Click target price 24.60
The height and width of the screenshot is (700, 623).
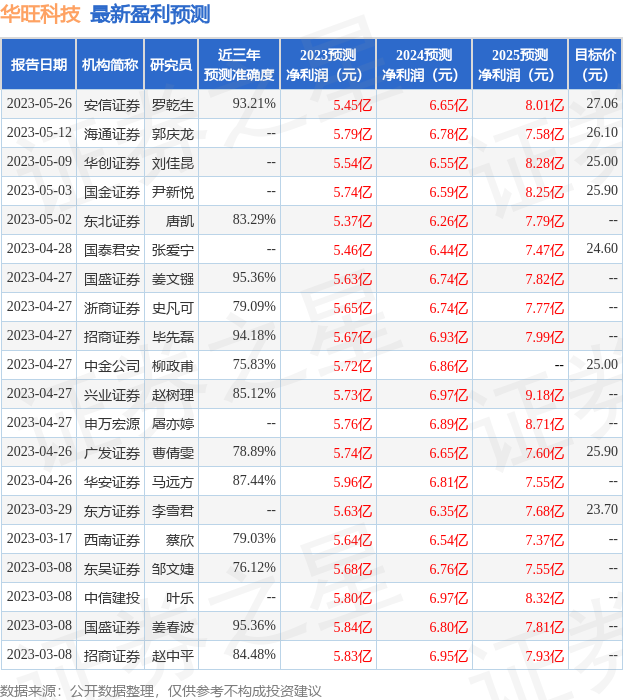[602, 249]
